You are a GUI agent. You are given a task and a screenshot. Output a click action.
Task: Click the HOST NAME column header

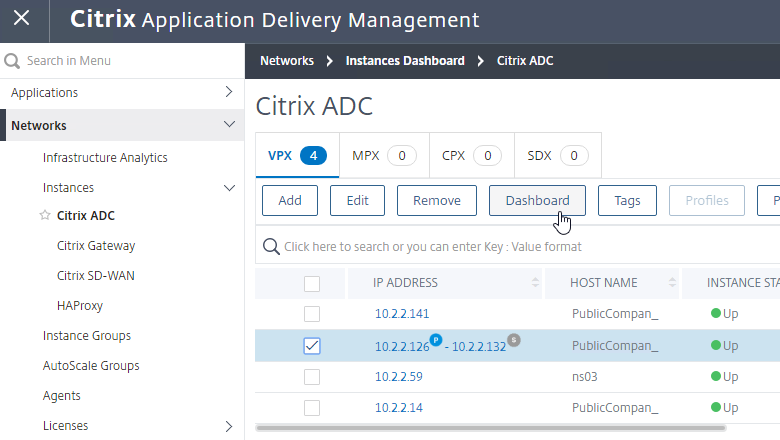pyautogui.click(x=612, y=283)
